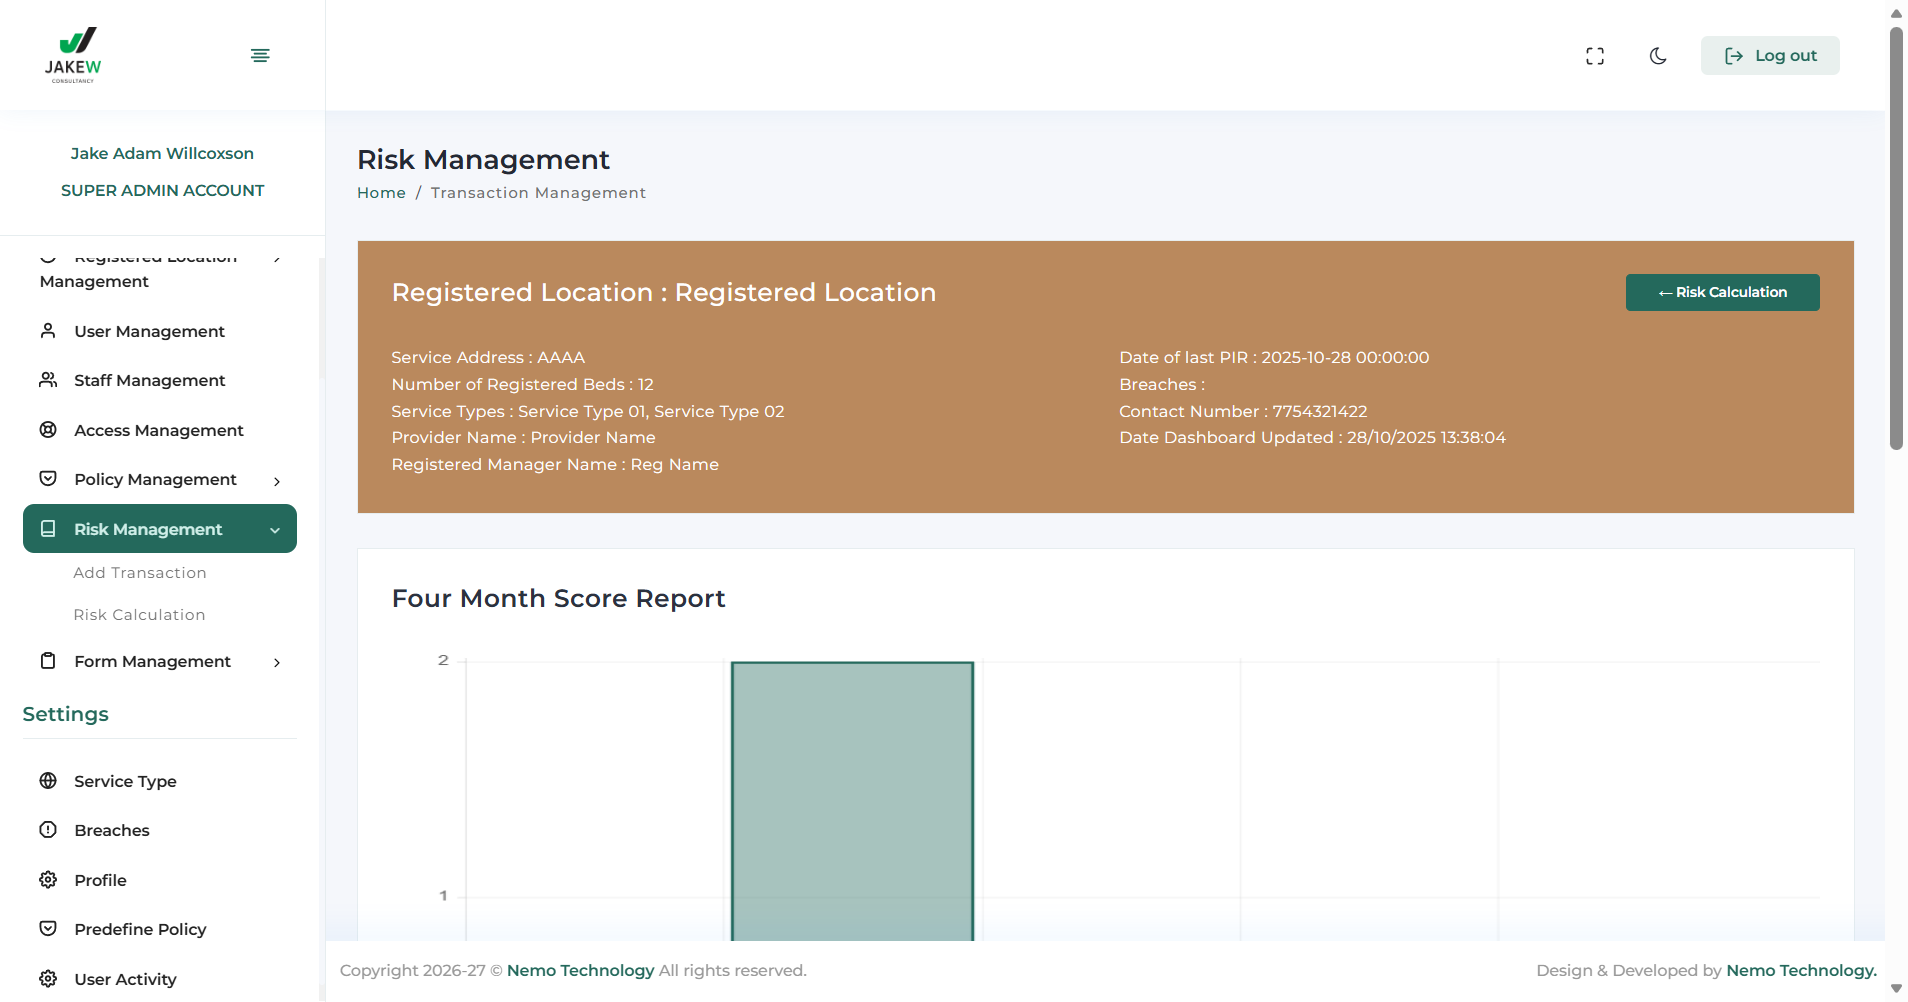Expand the Form Management submenu chevron
Viewport: 1908px width, 1002px height.
pyautogui.click(x=277, y=662)
